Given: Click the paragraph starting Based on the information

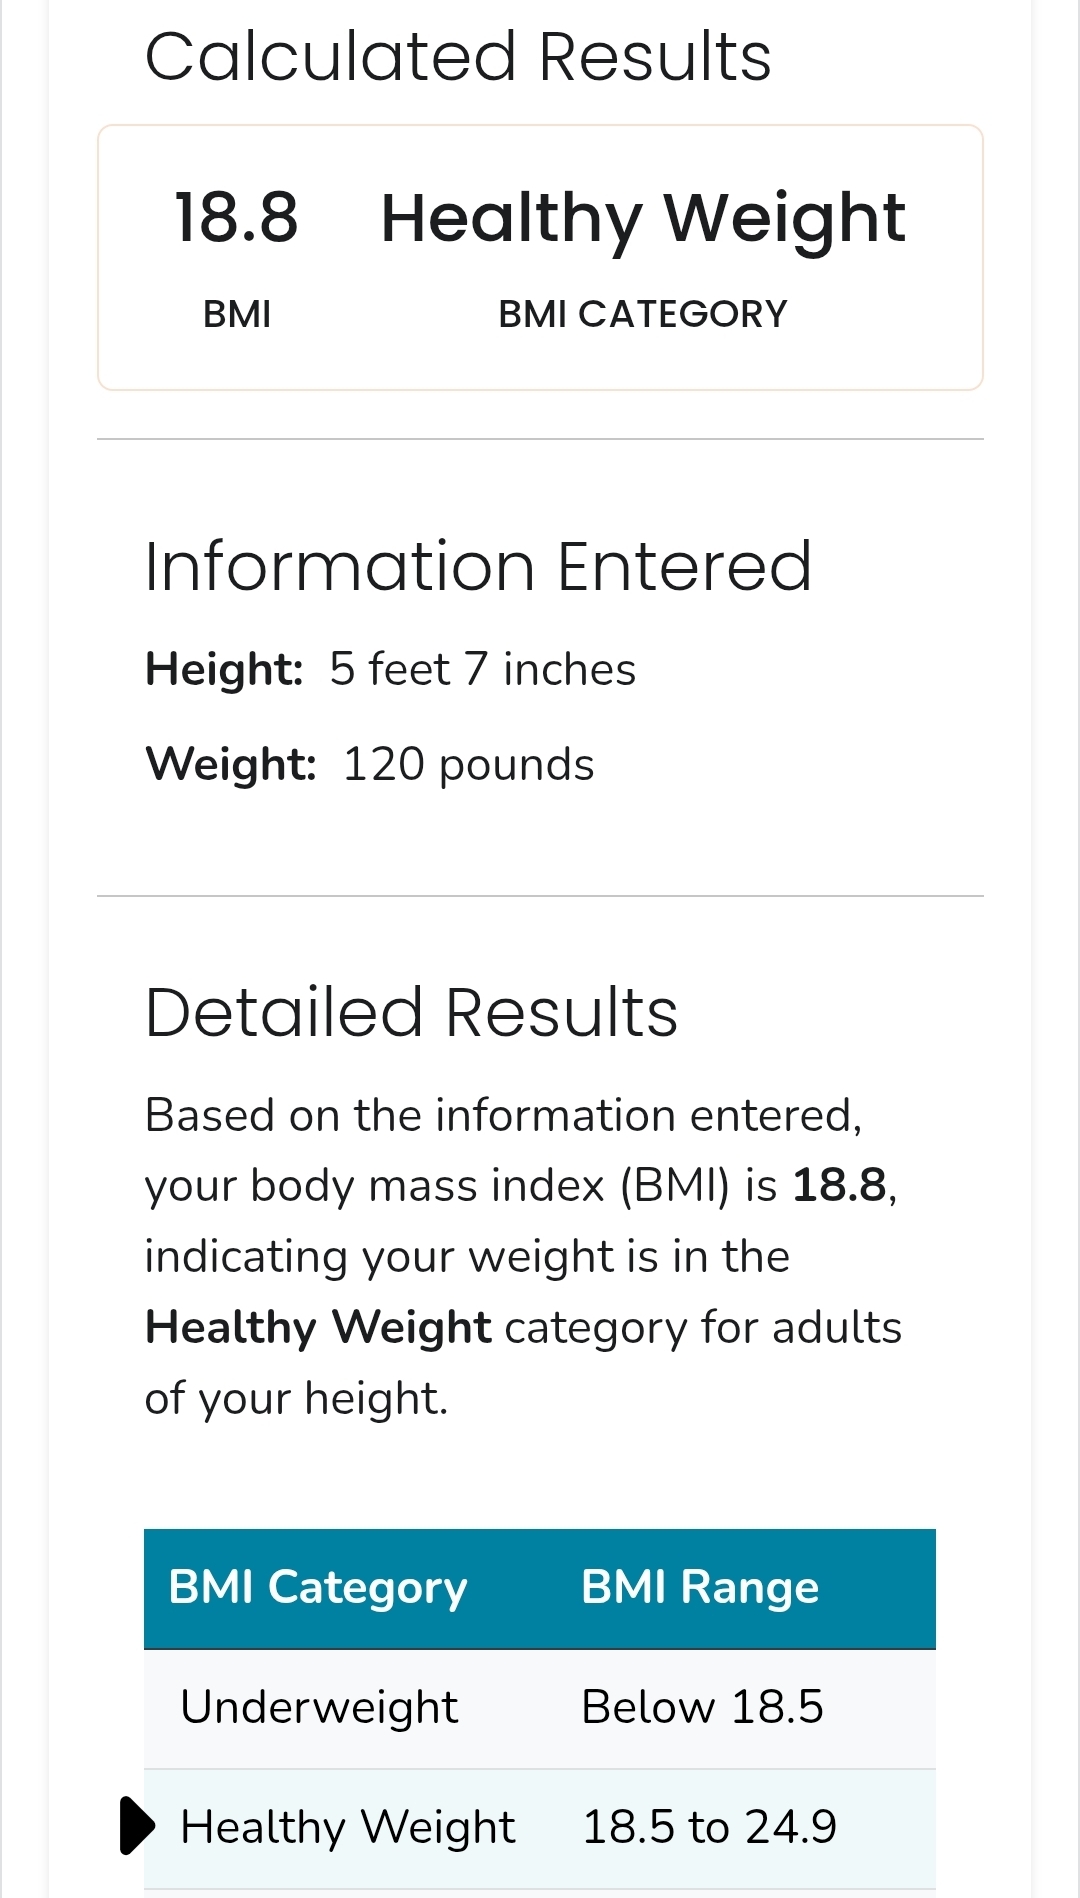Looking at the screenshot, I should tap(523, 1257).
